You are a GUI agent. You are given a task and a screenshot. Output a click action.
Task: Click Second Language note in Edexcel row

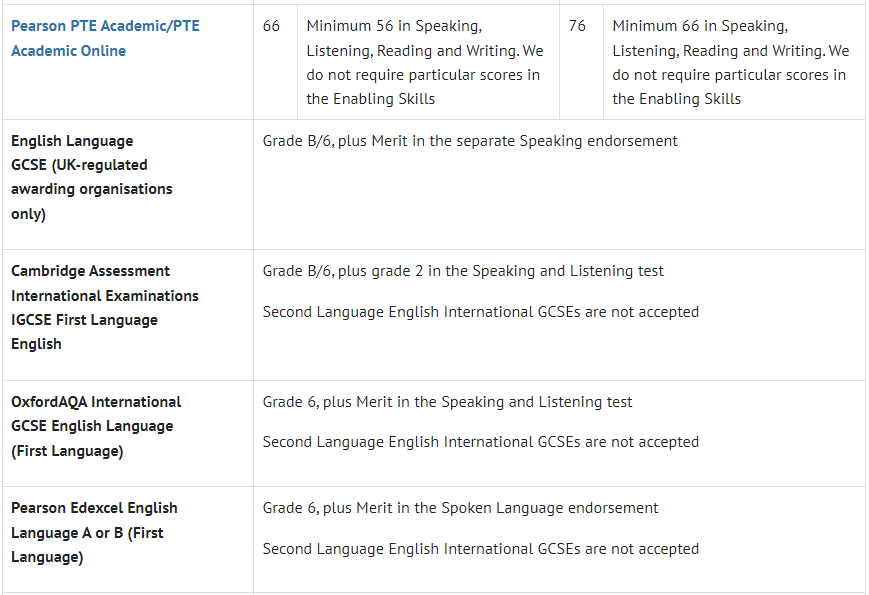(480, 549)
